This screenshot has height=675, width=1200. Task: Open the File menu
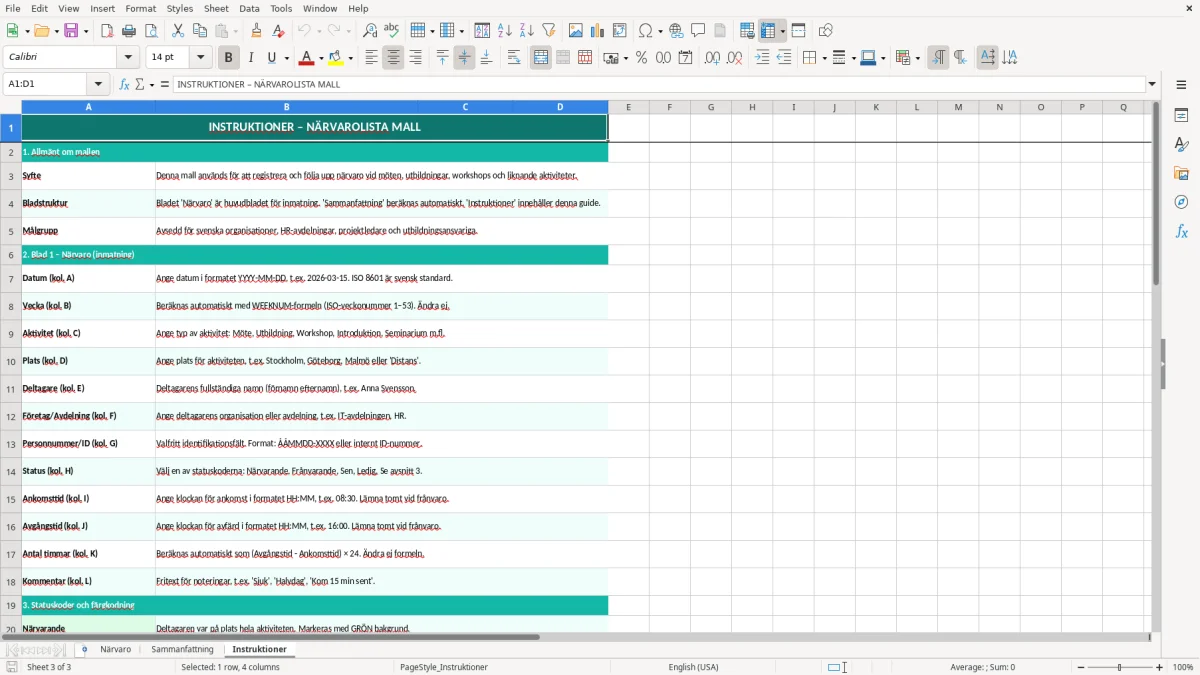13,8
